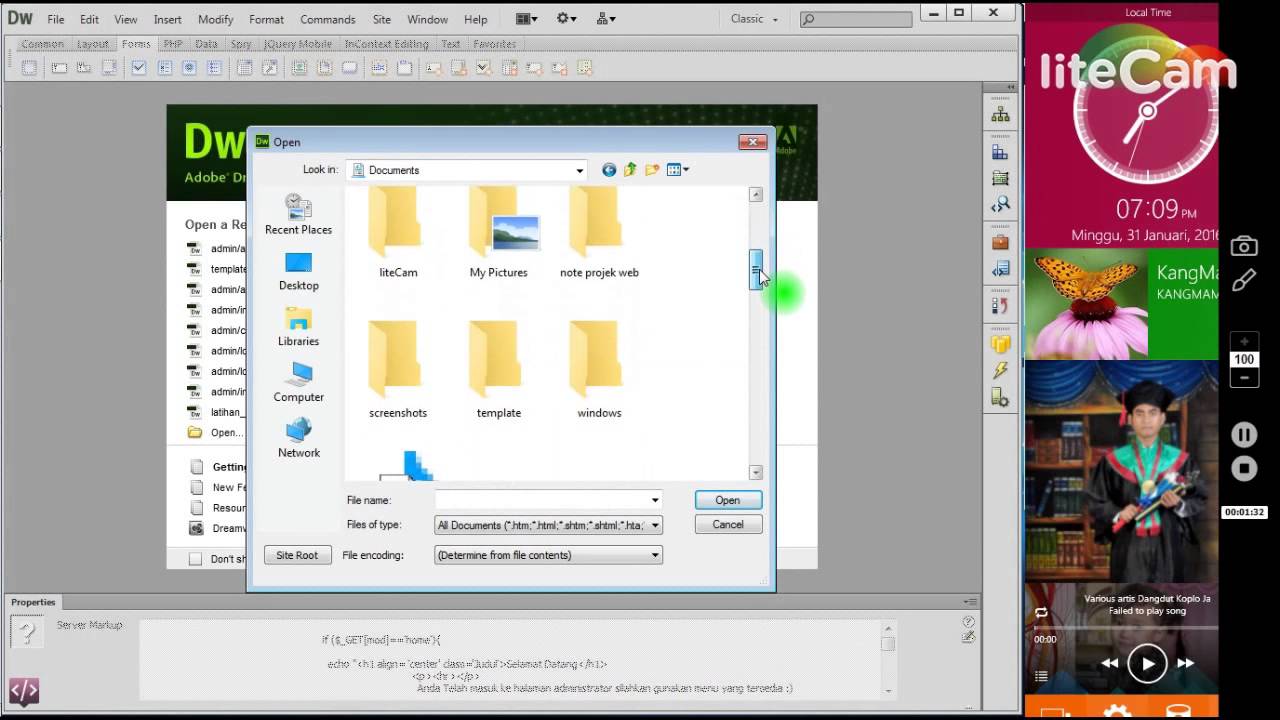Pause the liteCam recording

1244,434
